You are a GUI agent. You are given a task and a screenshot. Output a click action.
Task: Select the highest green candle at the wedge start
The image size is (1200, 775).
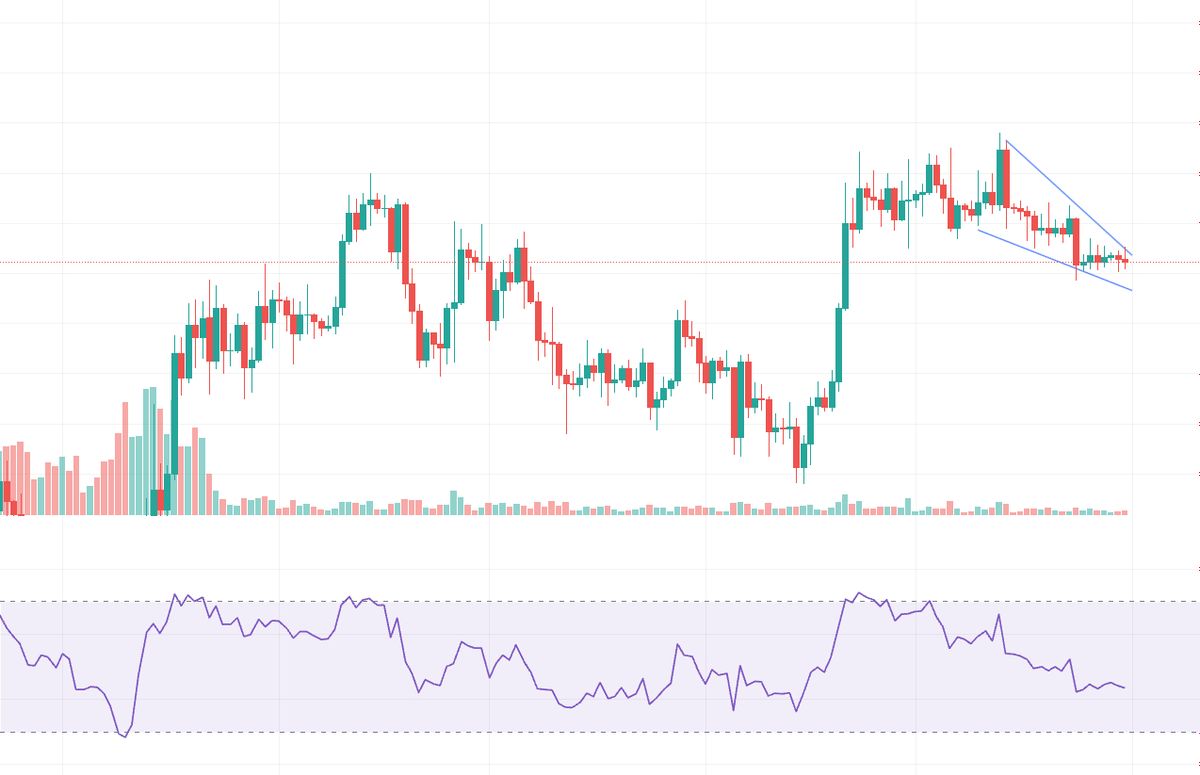1000,175
